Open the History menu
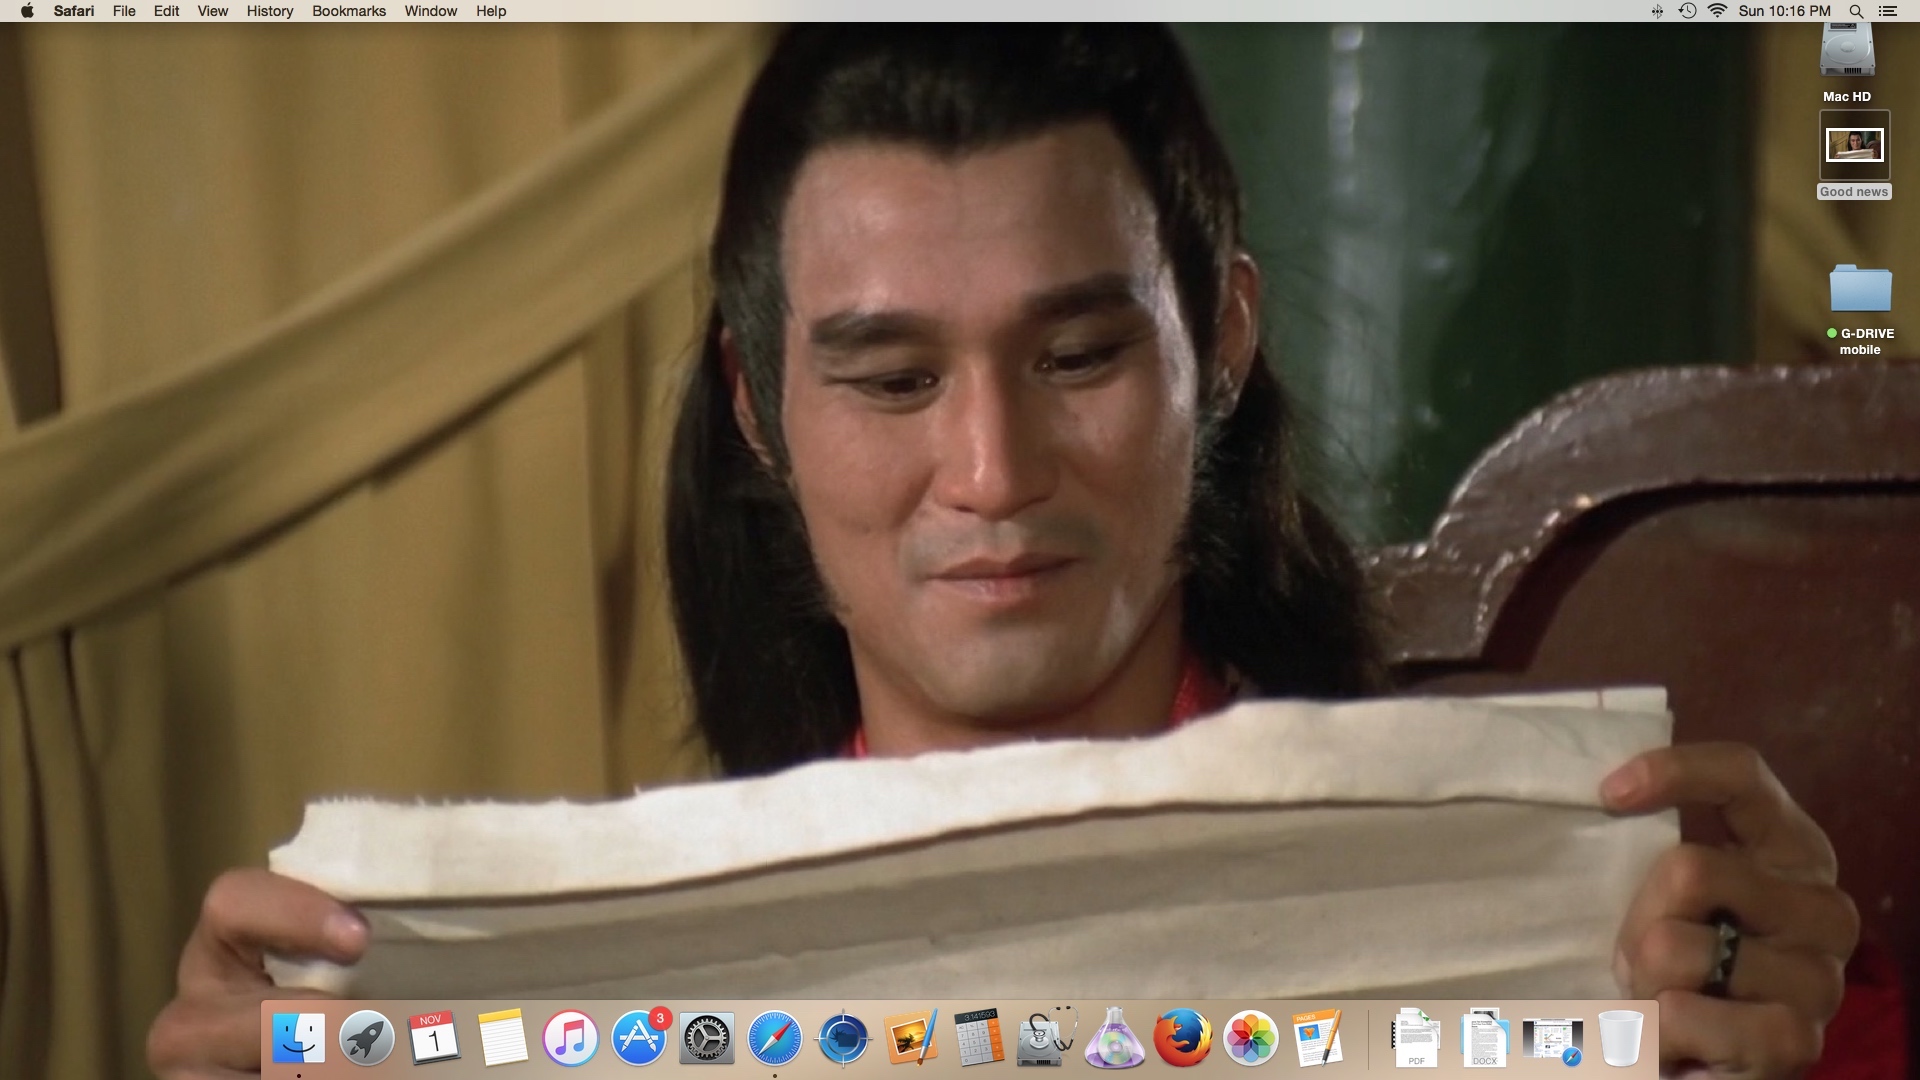This screenshot has width=1920, height=1080. [x=270, y=11]
